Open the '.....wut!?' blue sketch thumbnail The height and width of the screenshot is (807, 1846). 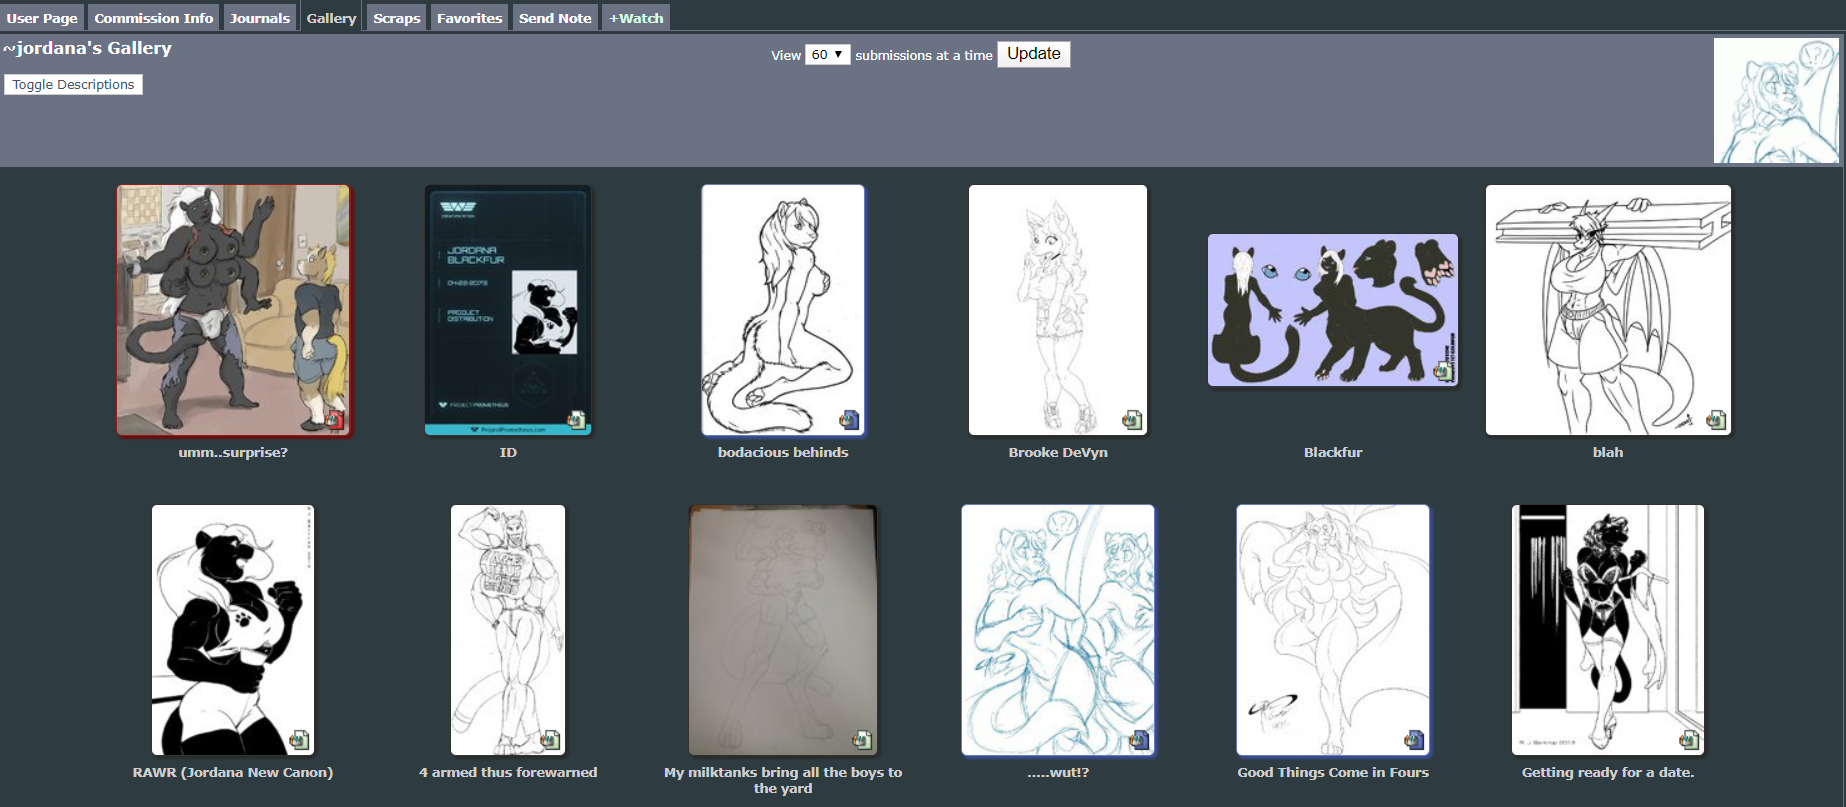click(x=1058, y=630)
